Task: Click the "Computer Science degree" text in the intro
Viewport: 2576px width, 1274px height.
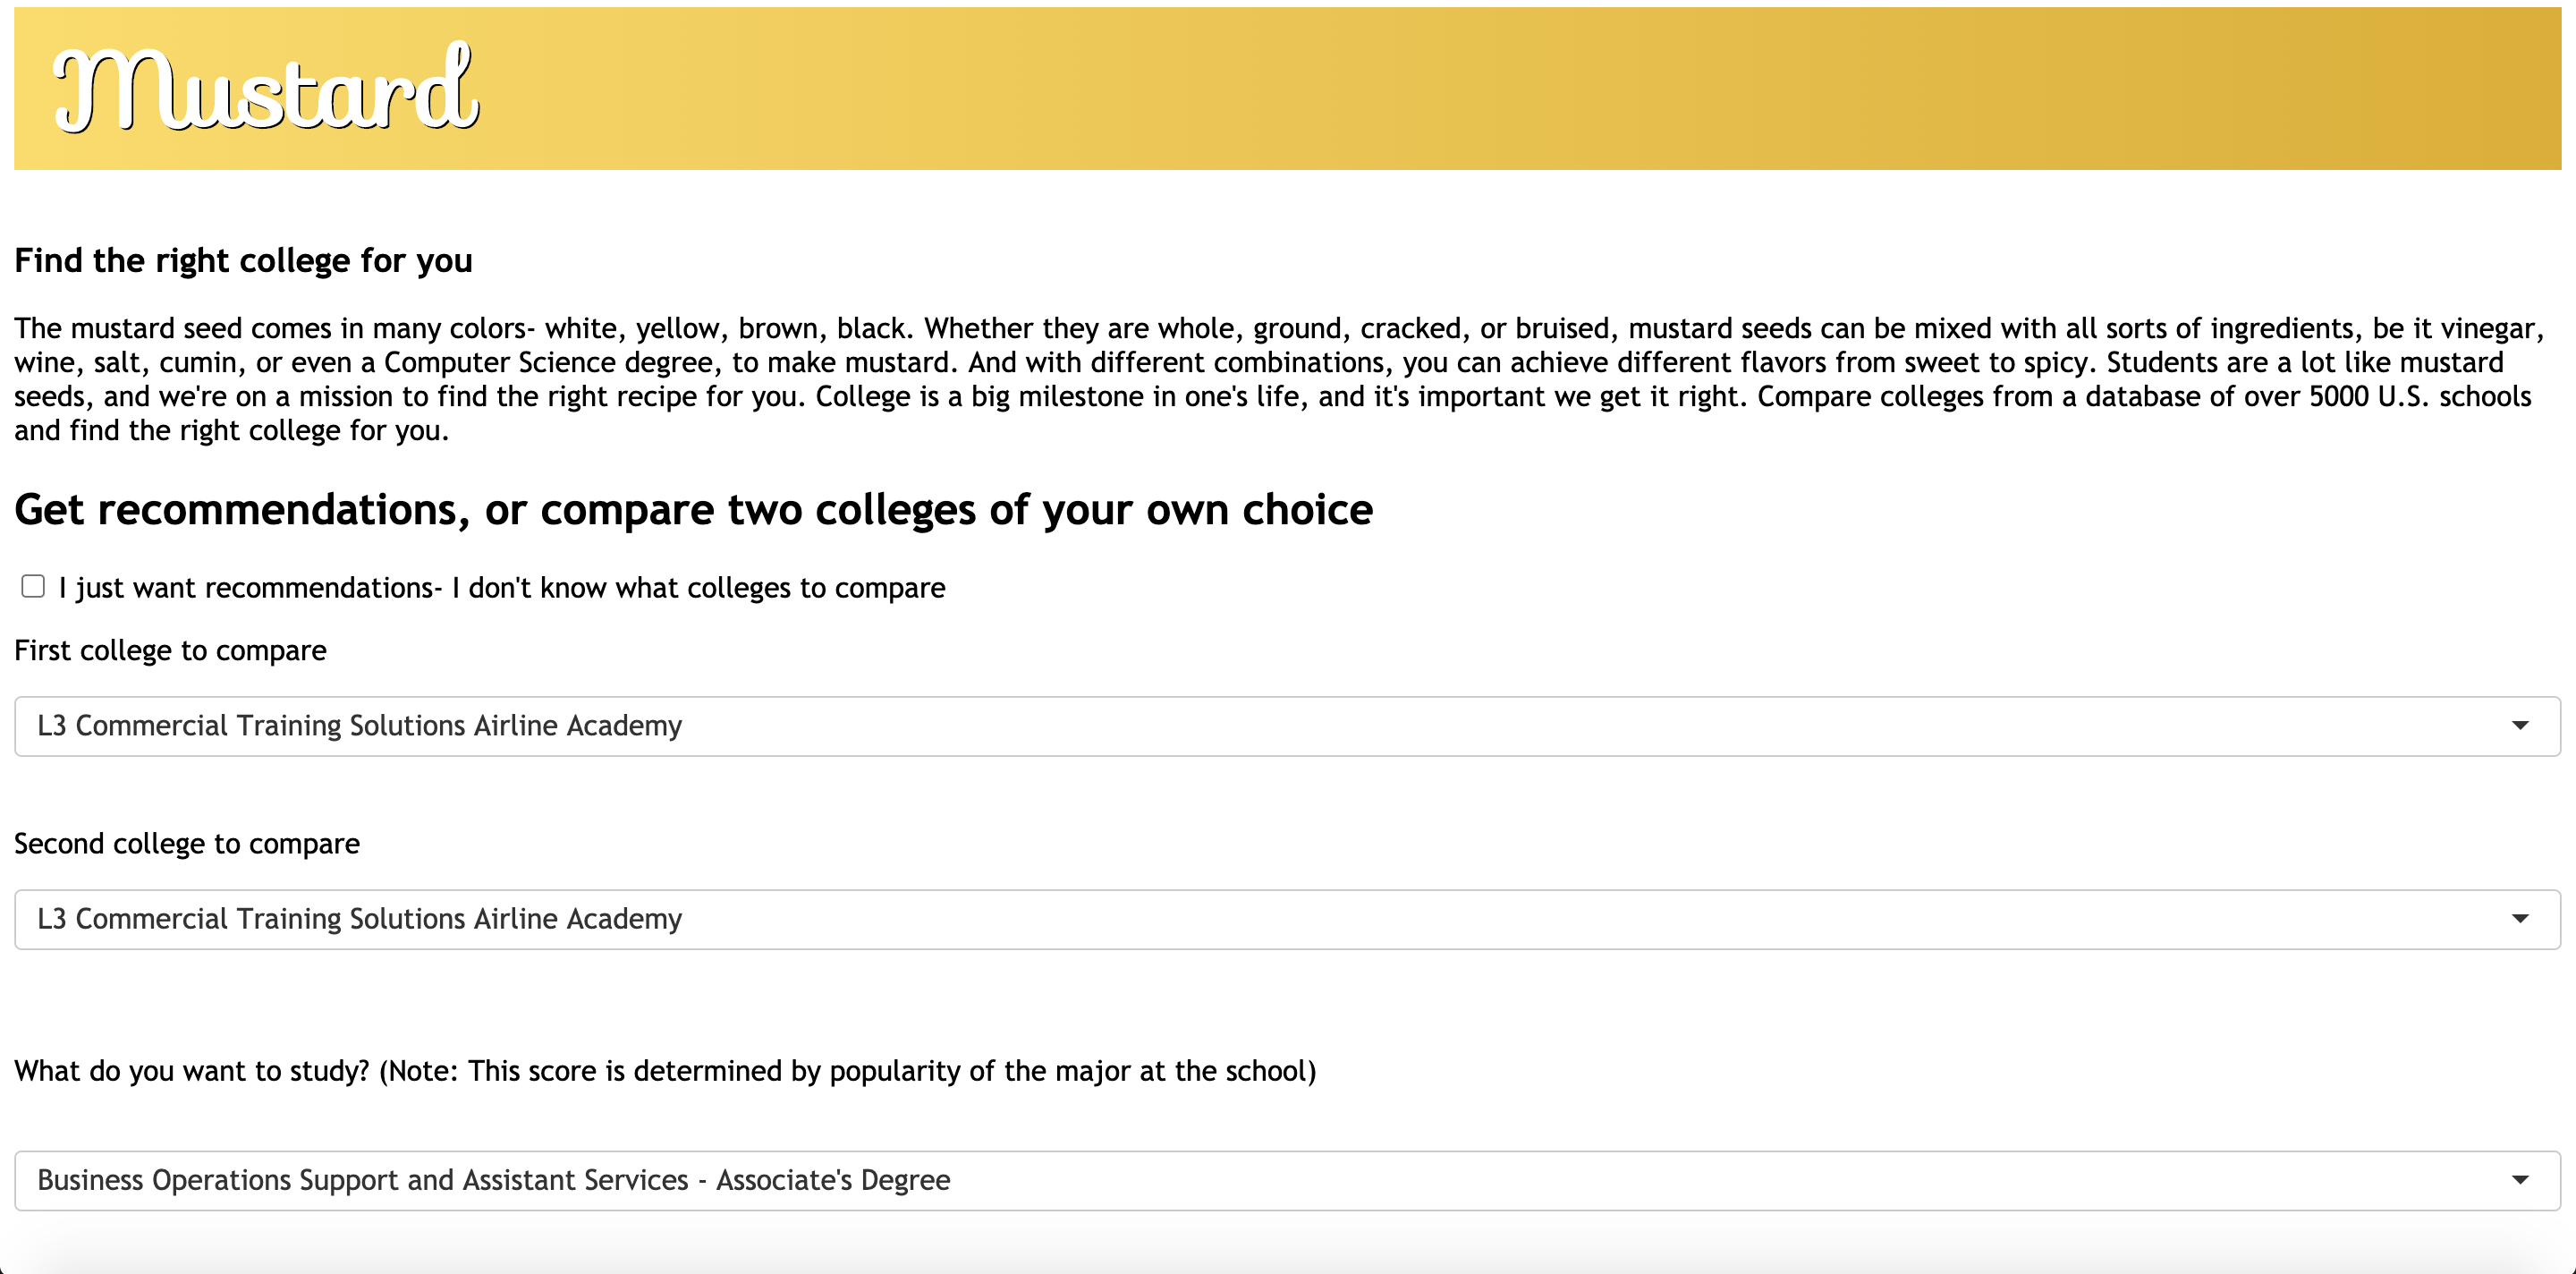Action: (548, 362)
